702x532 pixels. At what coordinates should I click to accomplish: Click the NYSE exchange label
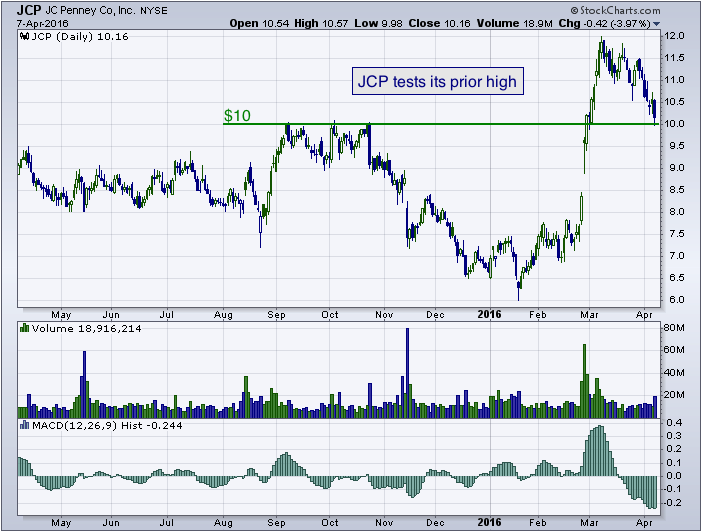154,11
